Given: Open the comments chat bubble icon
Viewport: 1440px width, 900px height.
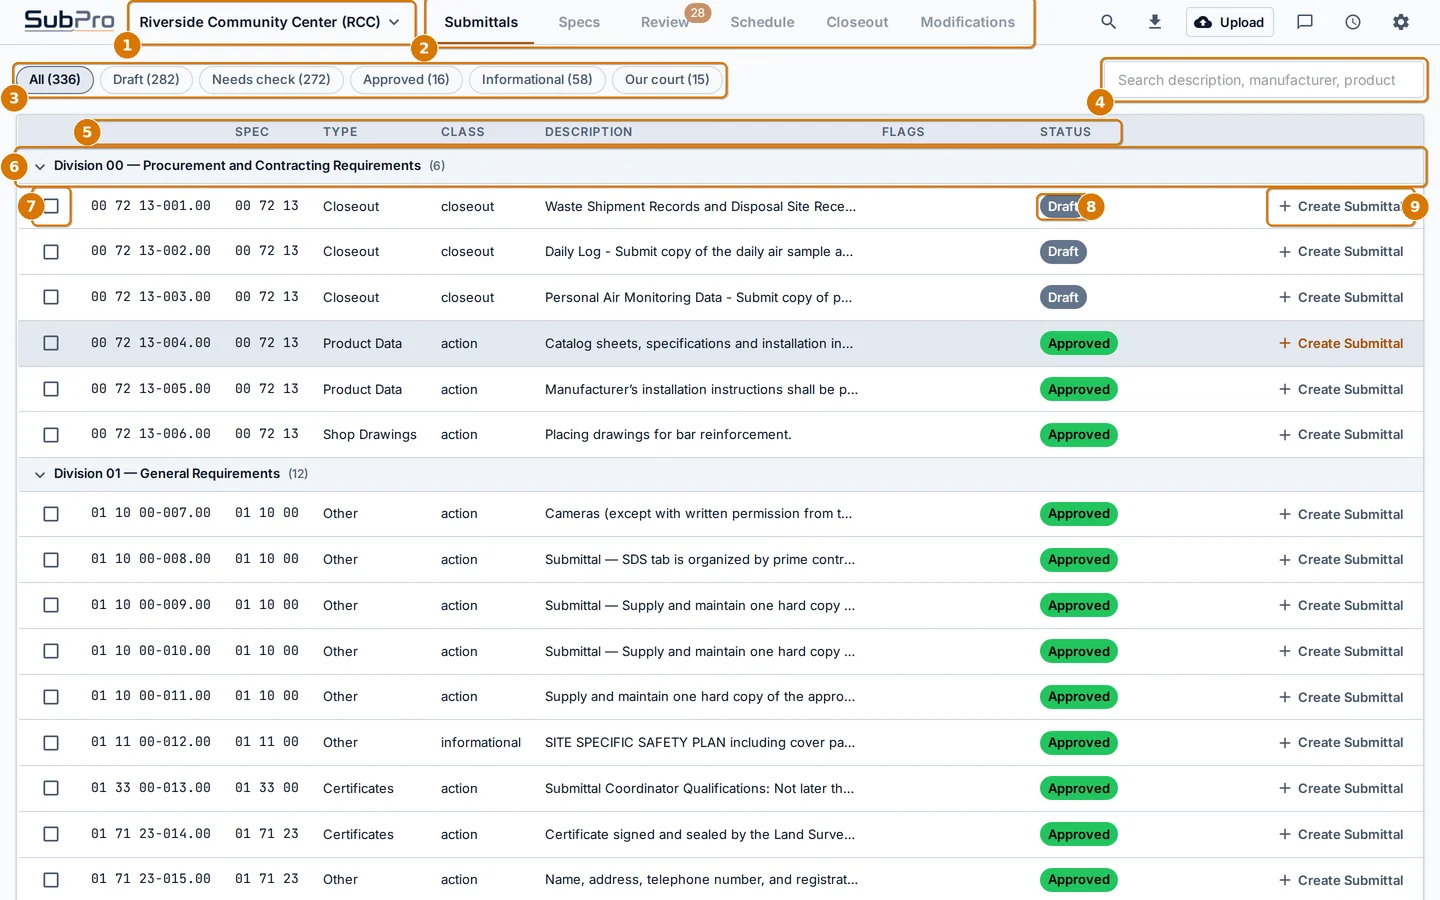Looking at the screenshot, I should click(x=1305, y=21).
